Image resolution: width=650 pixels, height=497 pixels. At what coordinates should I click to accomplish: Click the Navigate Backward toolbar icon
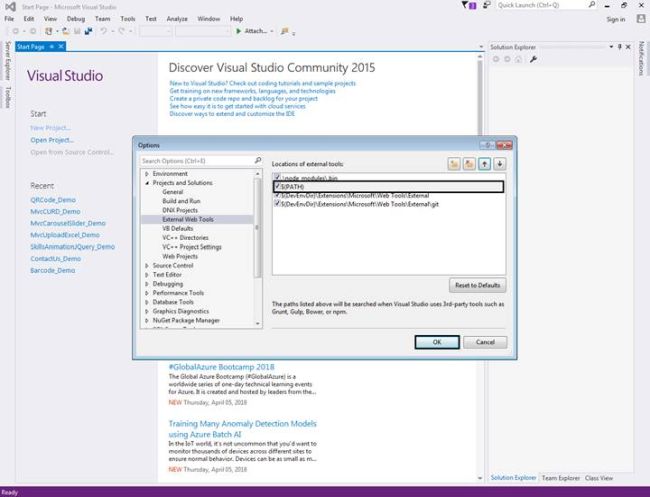16,31
